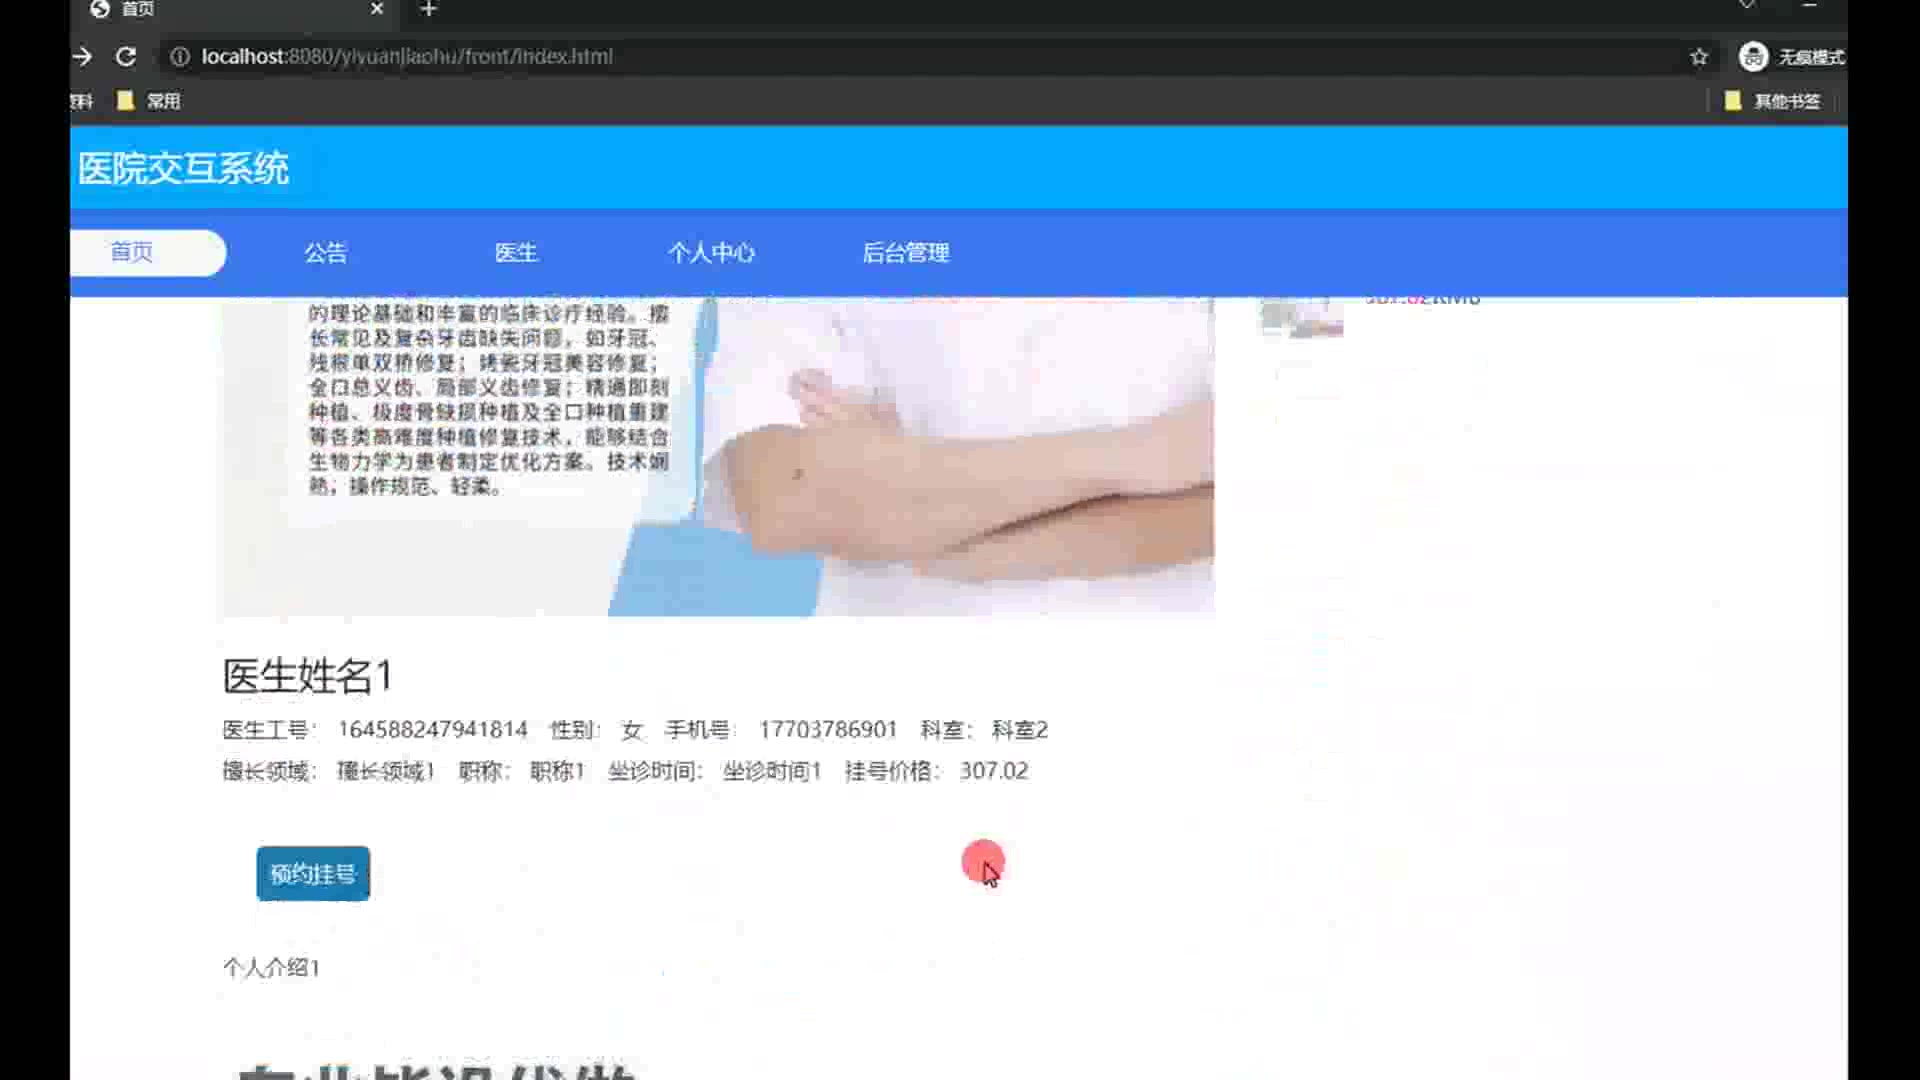
Task: Click the browser forward arrow
Action: (x=83, y=57)
